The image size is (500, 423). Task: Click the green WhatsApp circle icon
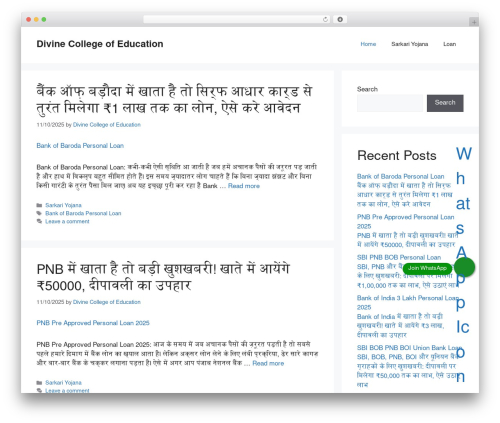coord(464,267)
